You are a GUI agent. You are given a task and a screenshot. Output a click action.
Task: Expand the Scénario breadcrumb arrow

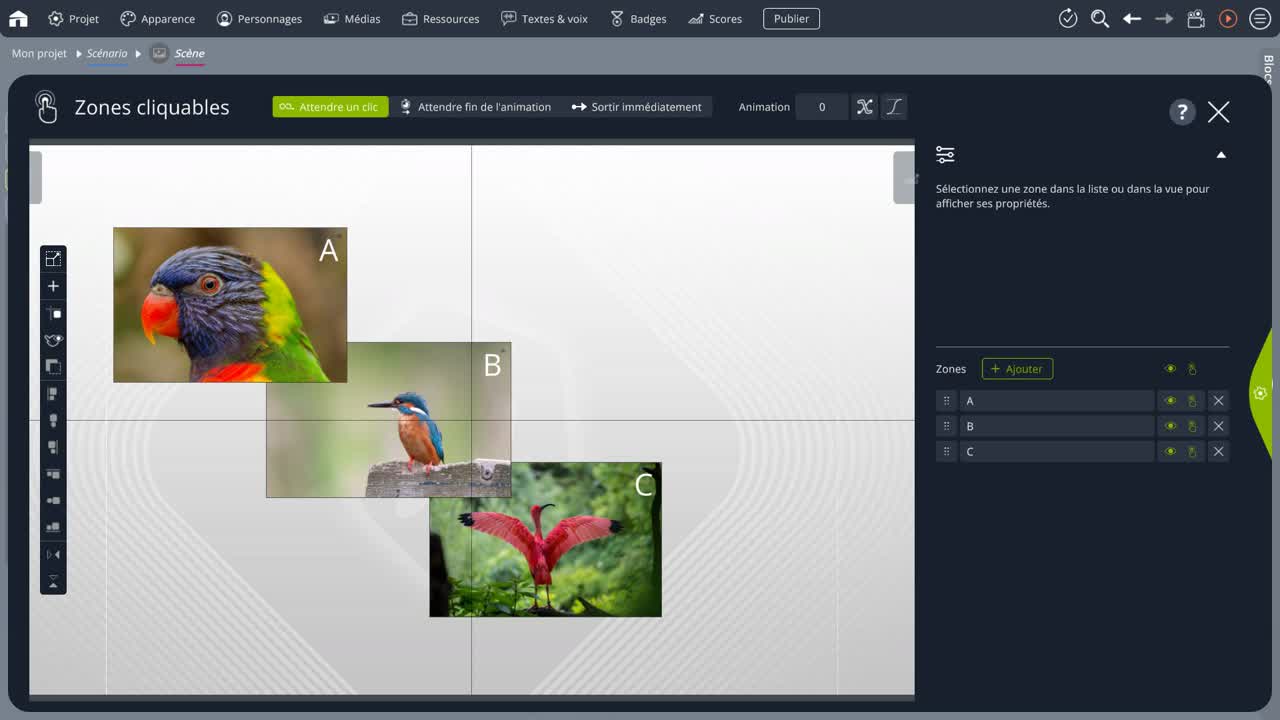pos(138,54)
